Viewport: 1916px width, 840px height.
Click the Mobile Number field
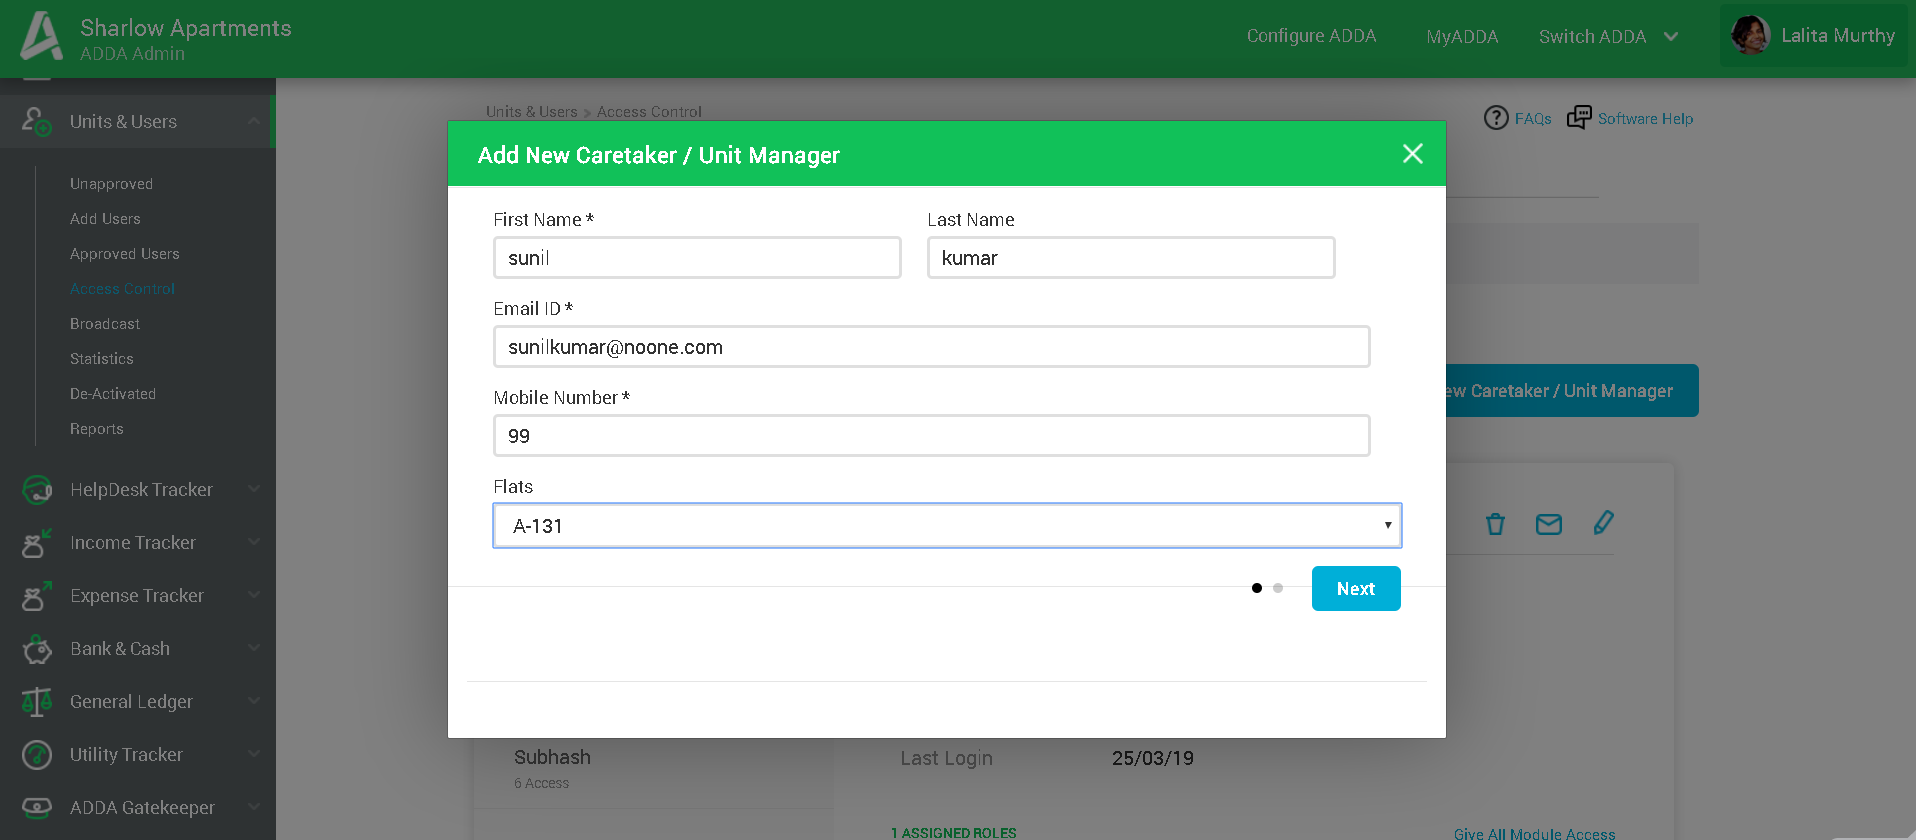pos(932,436)
